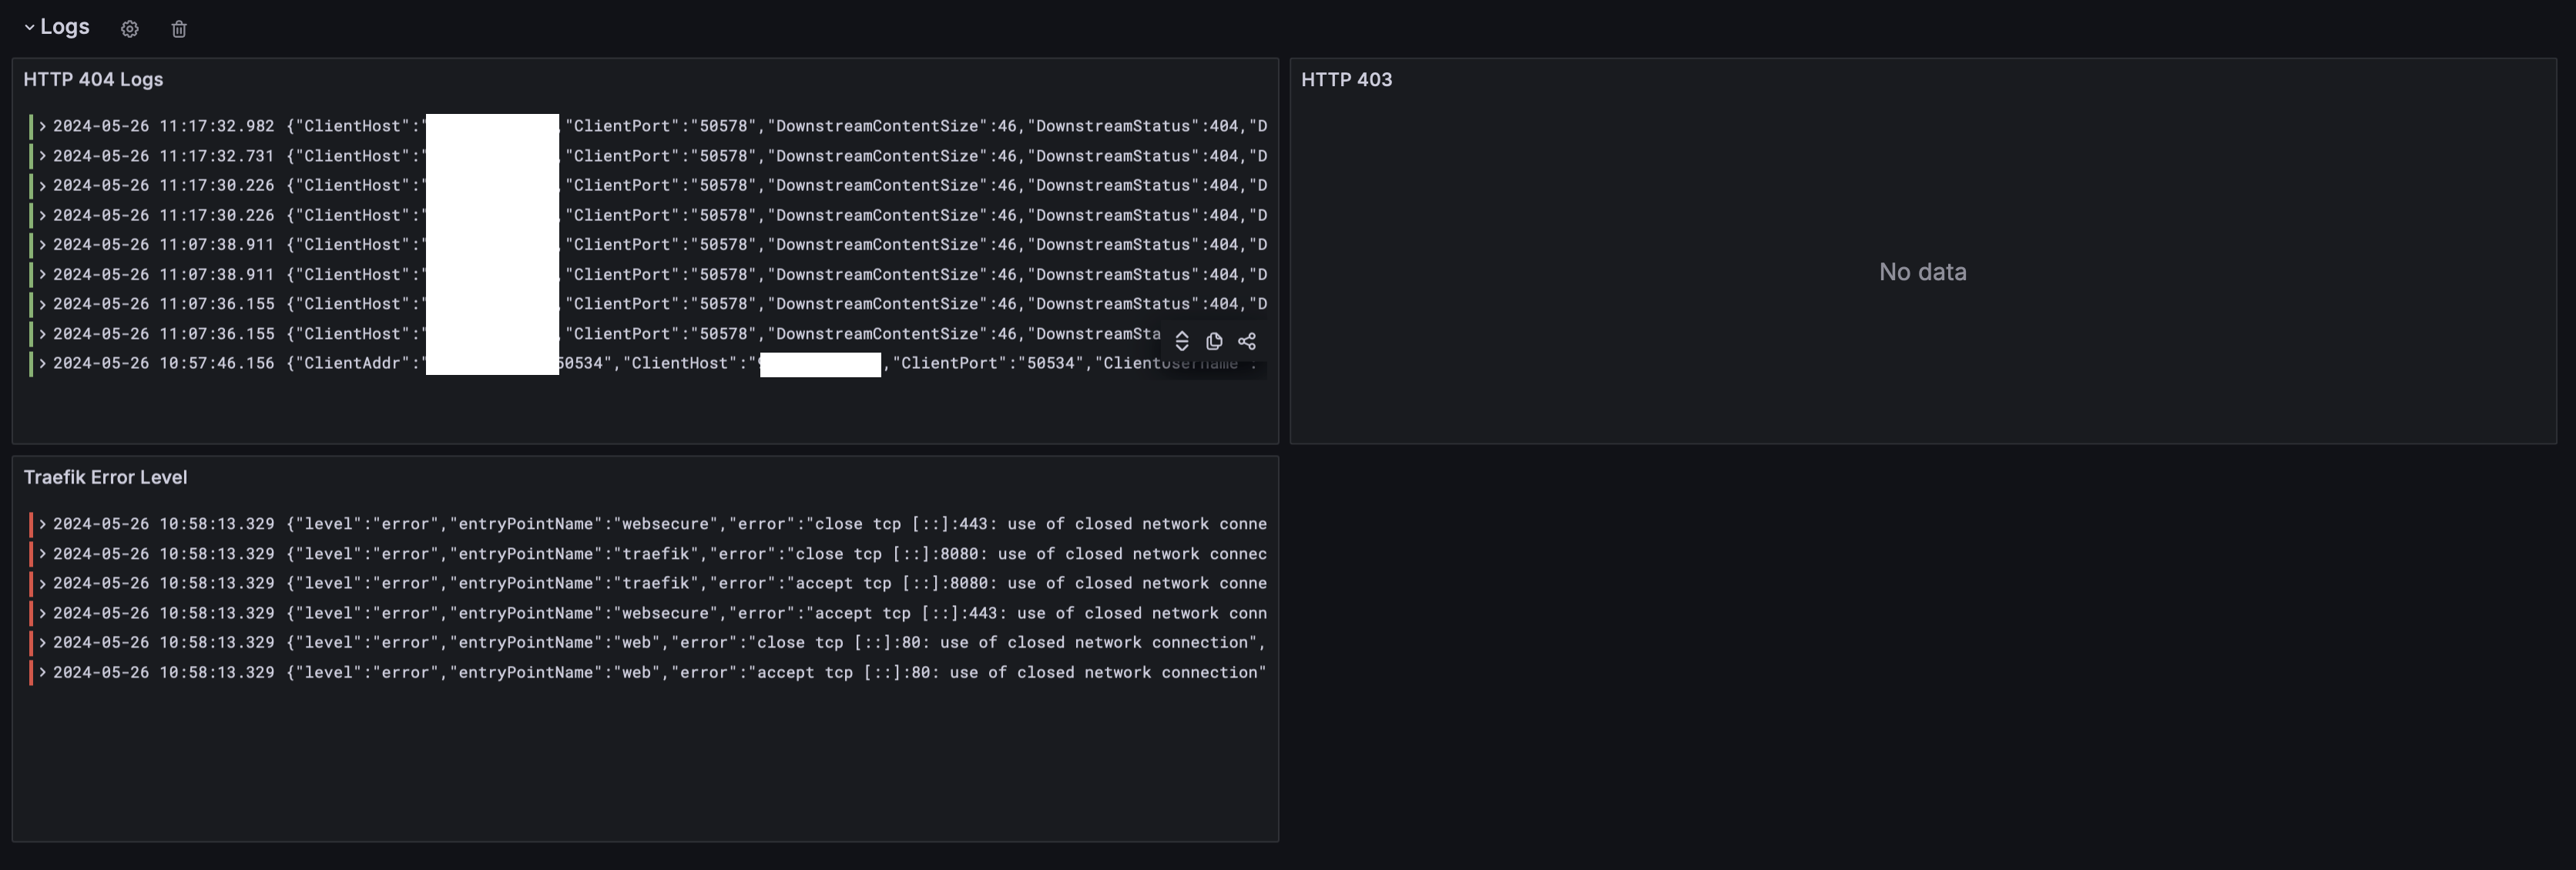Open the Logs row settings gear
The image size is (2576, 870).
tap(129, 29)
